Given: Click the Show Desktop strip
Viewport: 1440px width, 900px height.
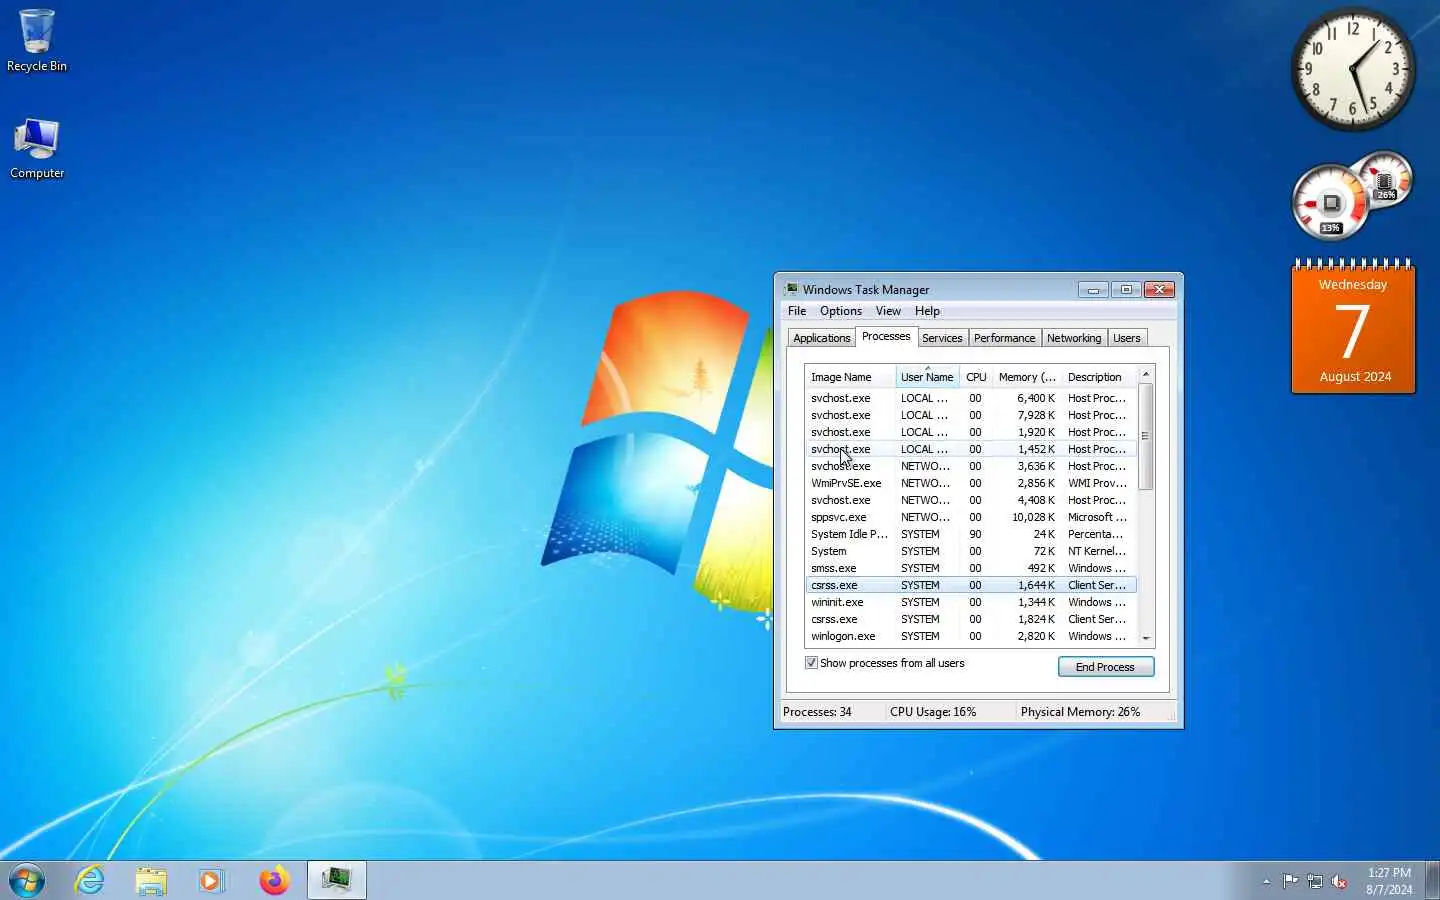Looking at the screenshot, I should tap(1432, 881).
